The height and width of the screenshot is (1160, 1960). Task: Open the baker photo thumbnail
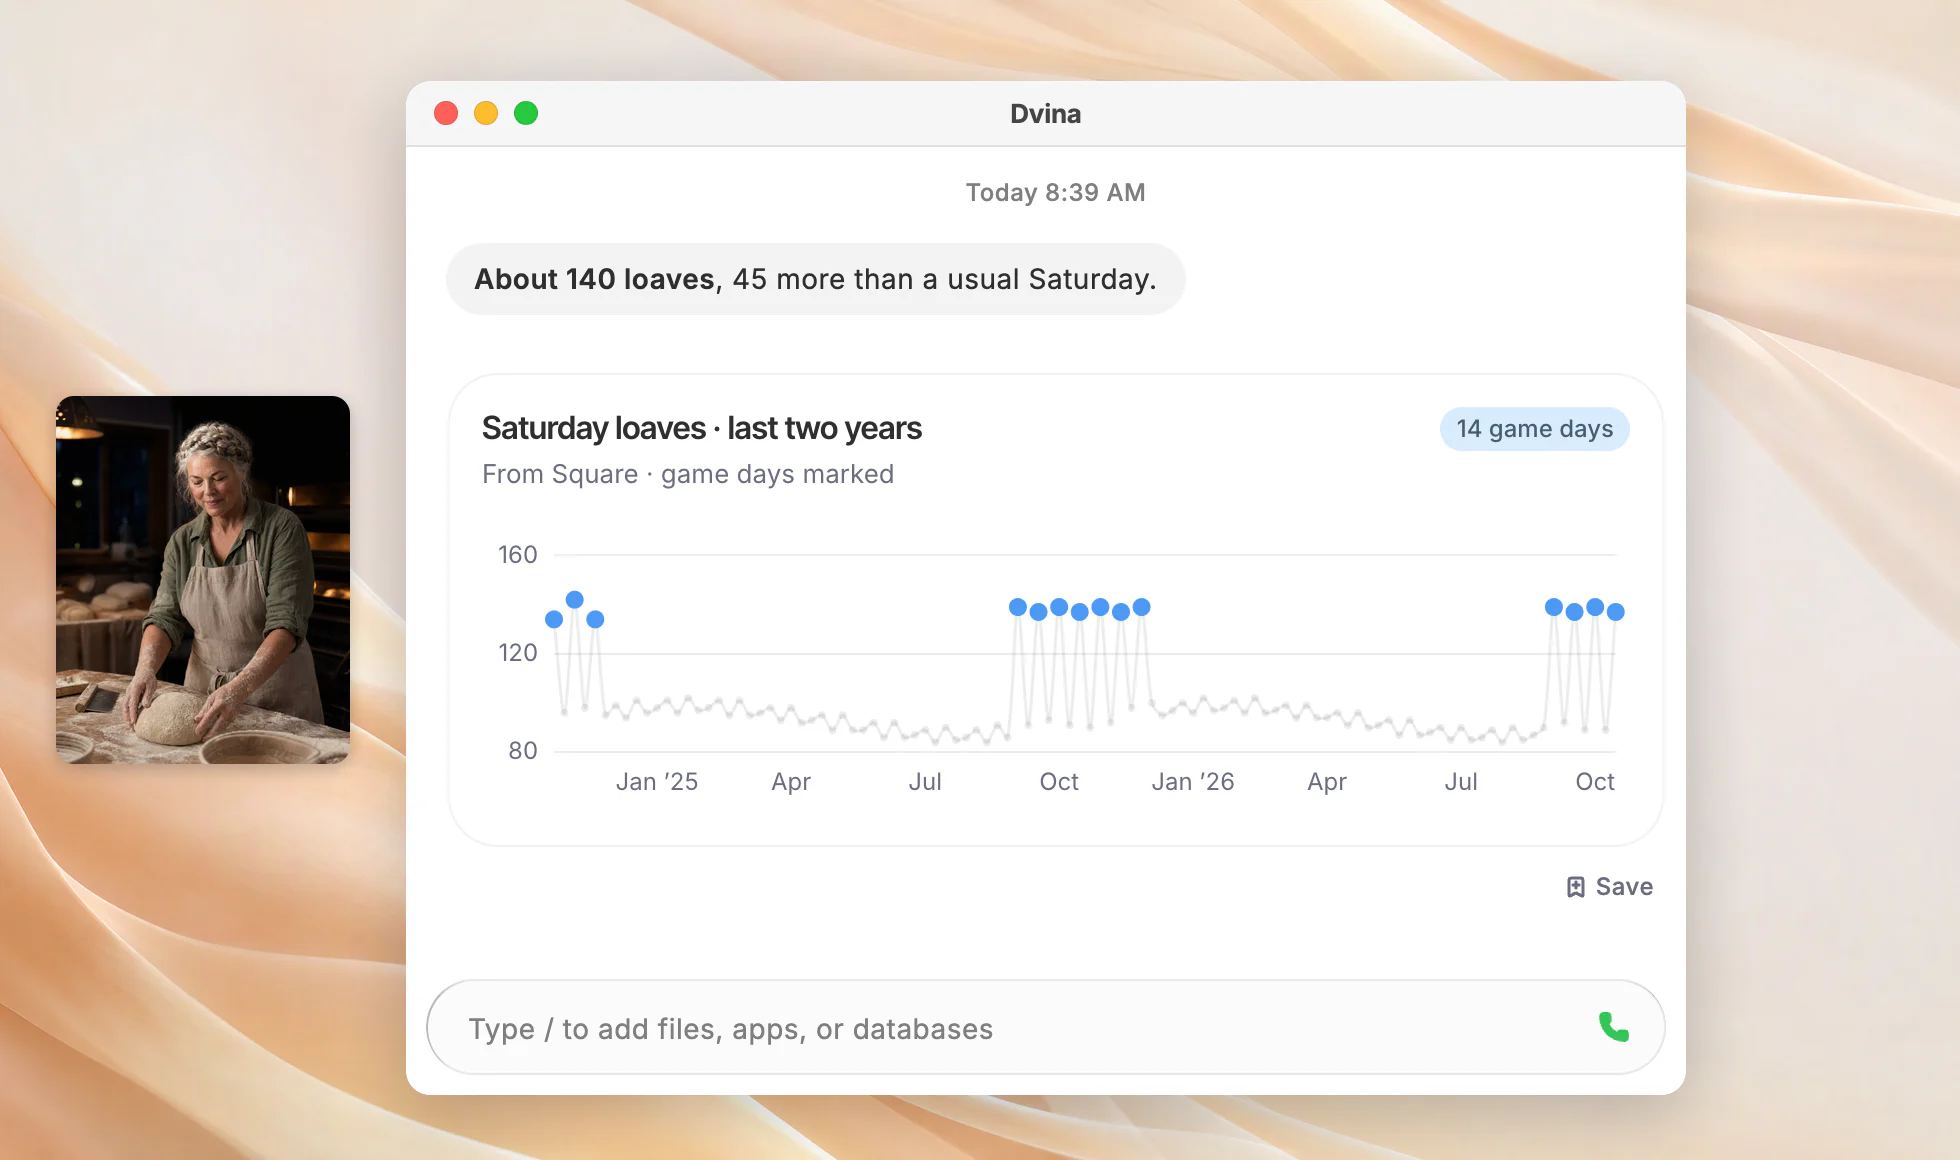203,580
